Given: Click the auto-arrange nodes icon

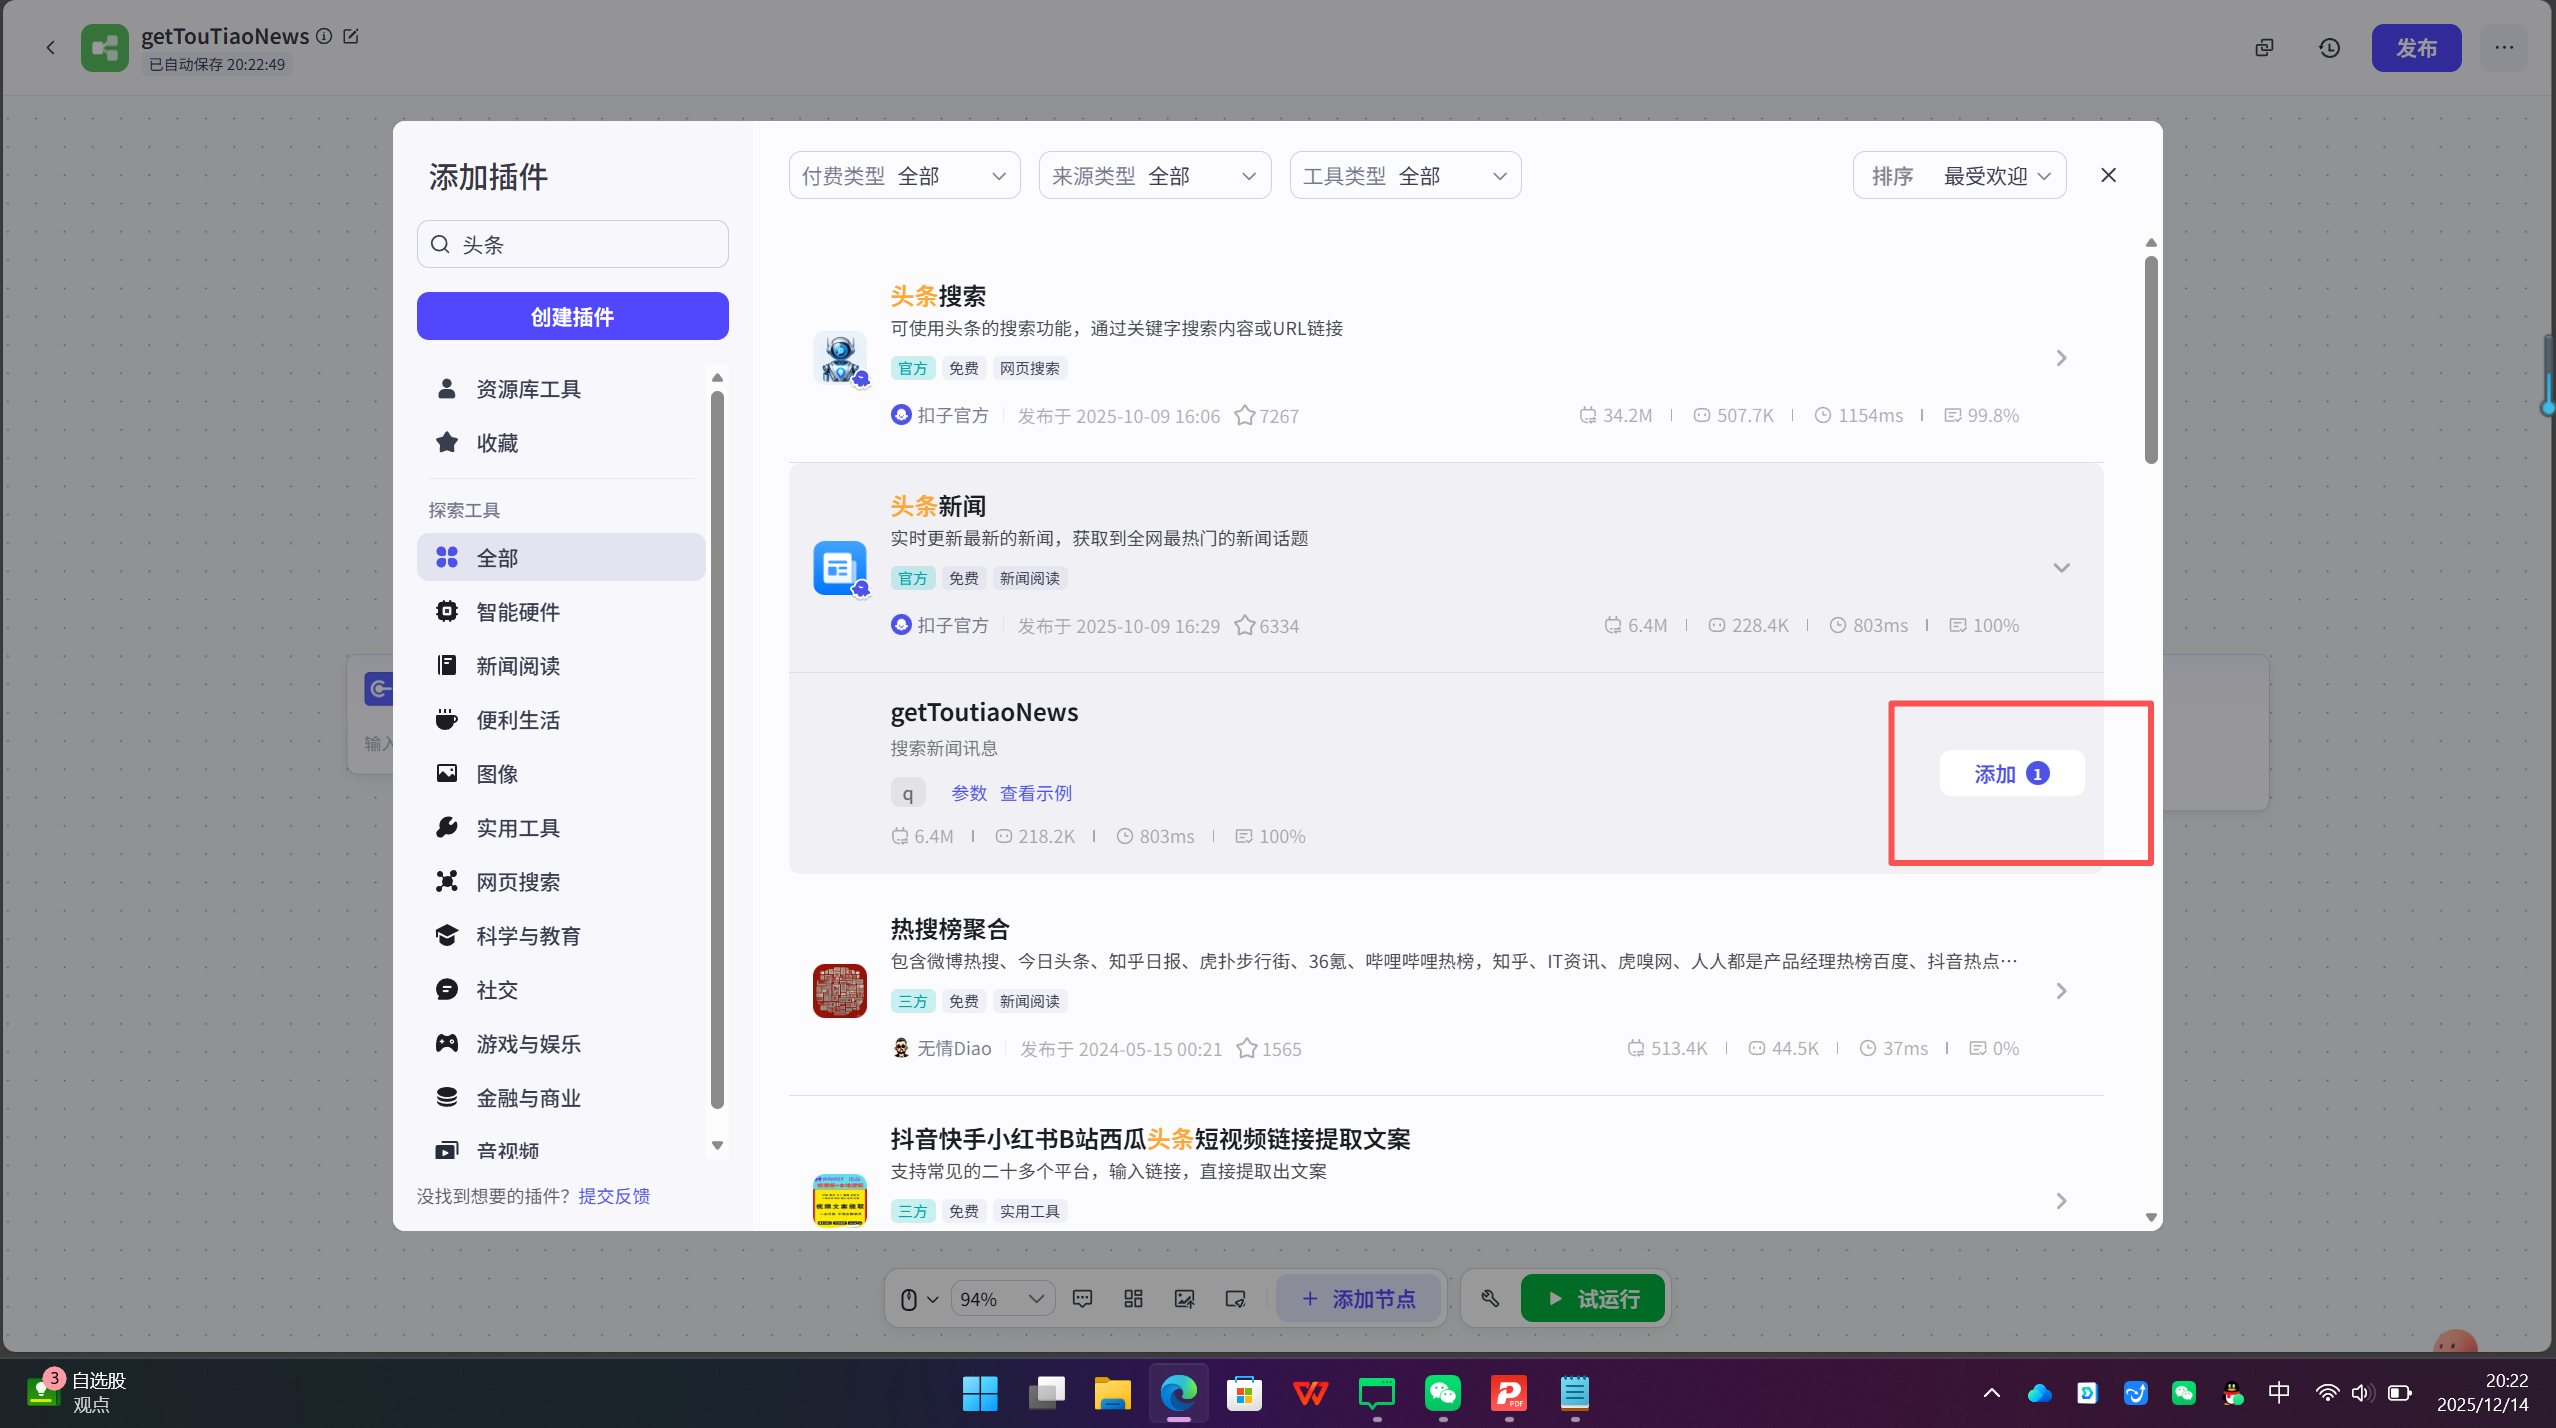Looking at the screenshot, I should [x=1131, y=1297].
